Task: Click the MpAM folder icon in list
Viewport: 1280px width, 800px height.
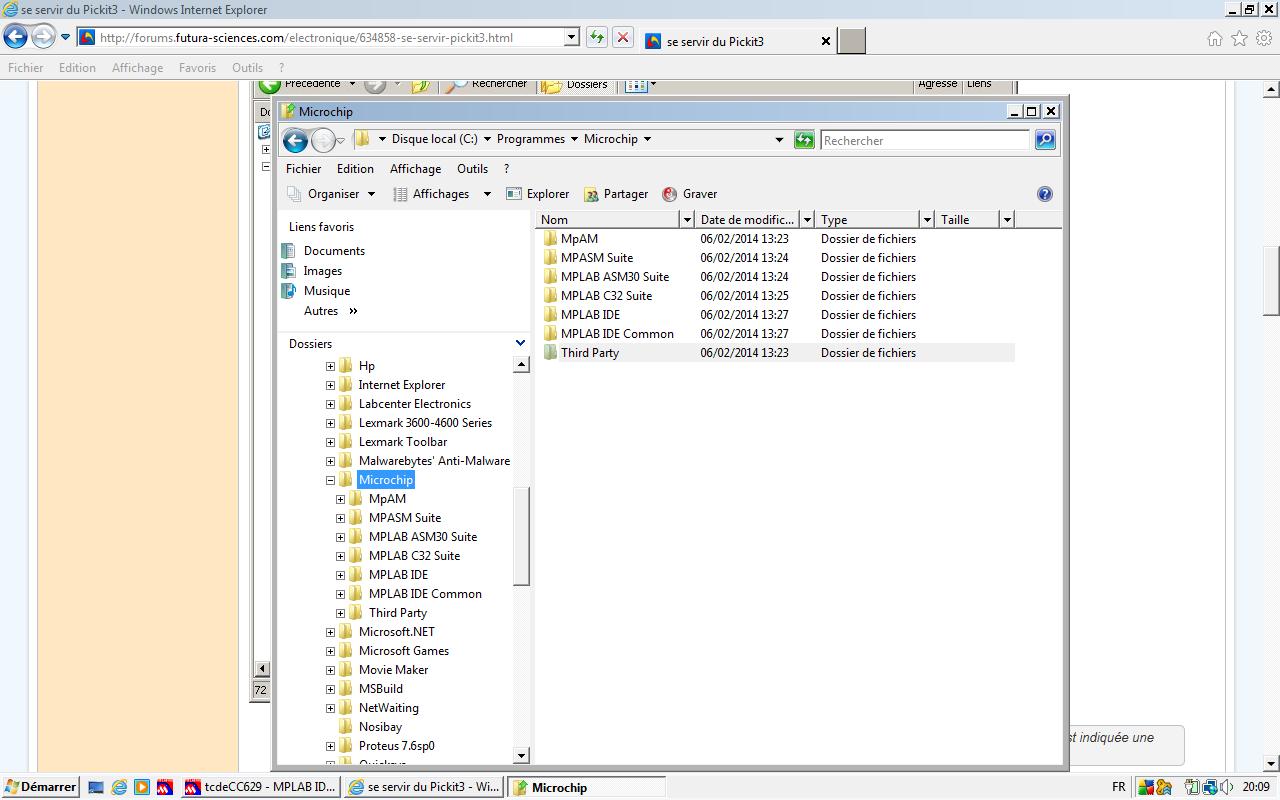Action: click(x=550, y=239)
